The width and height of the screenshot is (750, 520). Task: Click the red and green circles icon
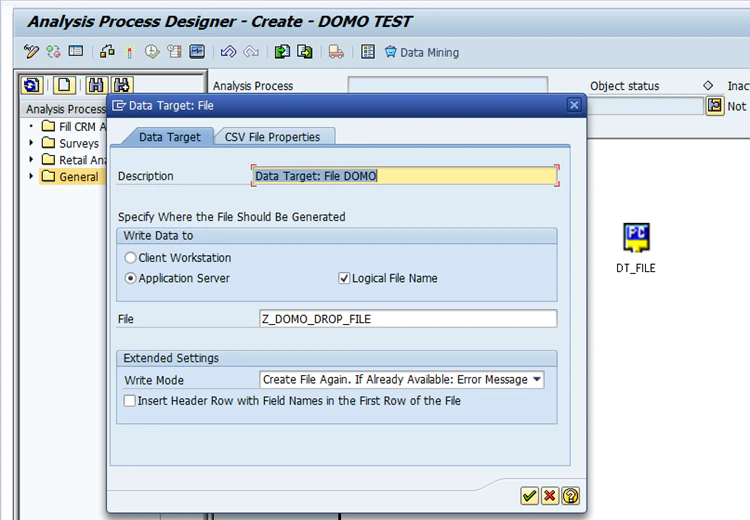click(53, 52)
